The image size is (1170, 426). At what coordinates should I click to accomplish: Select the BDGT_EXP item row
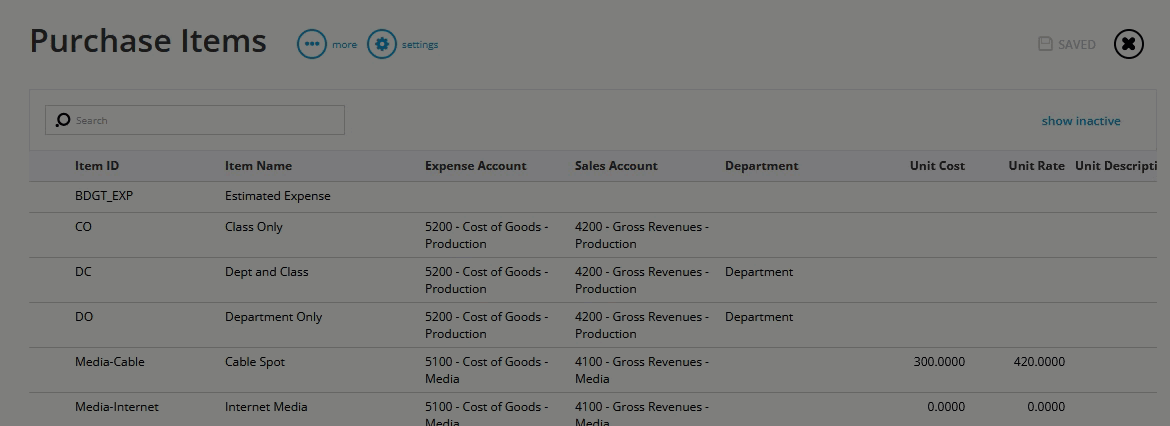pos(592,197)
